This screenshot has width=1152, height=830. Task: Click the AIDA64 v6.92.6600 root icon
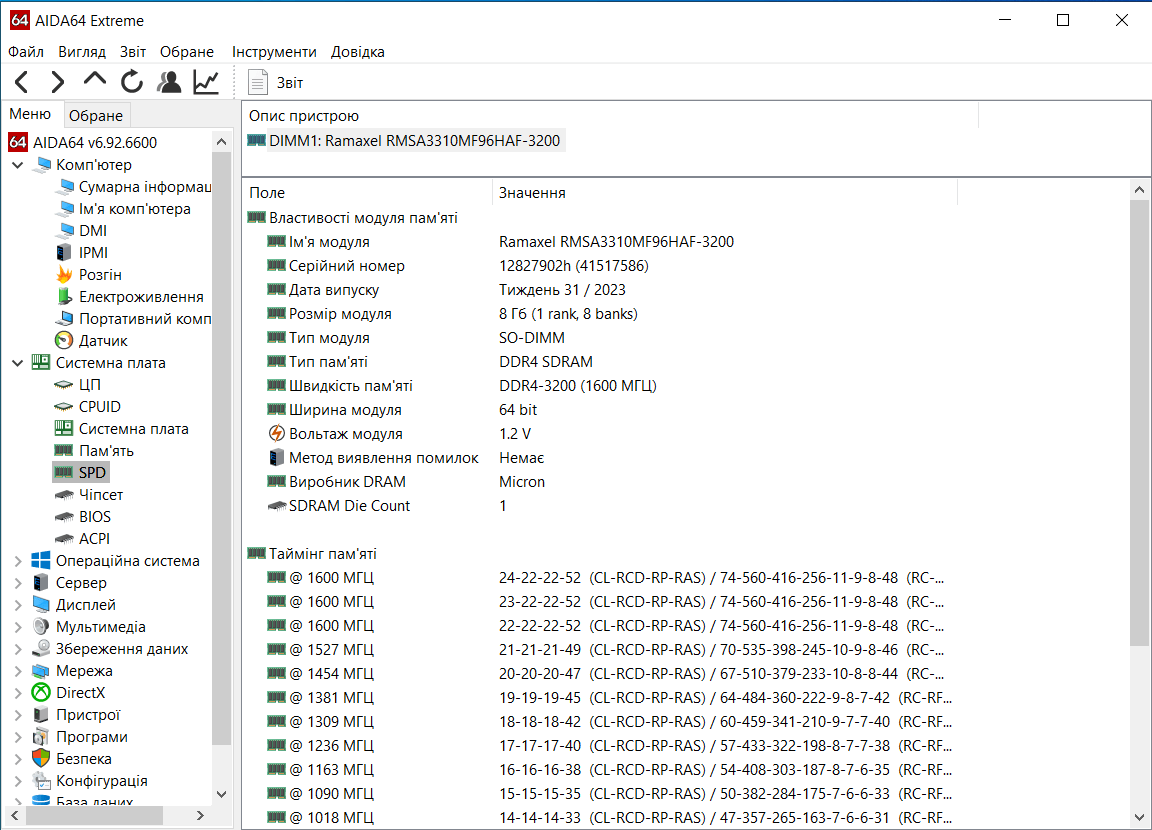tap(18, 142)
